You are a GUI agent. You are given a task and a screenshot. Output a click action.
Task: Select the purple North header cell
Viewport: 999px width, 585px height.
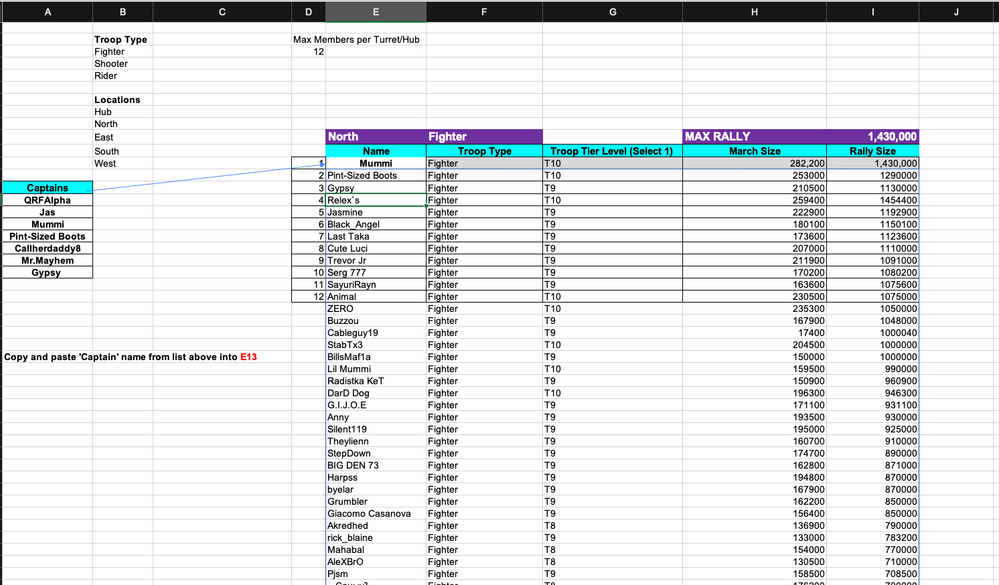click(x=375, y=137)
